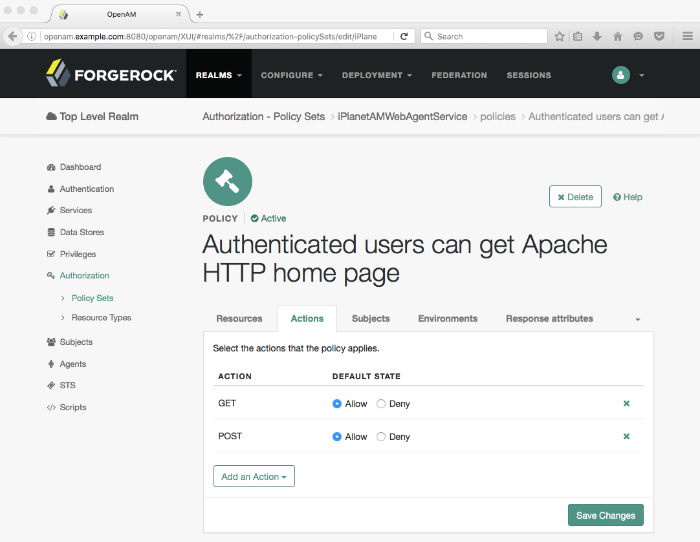This screenshot has height=542, width=700.
Task: Click the Subjects group icon
Action: [51, 342]
